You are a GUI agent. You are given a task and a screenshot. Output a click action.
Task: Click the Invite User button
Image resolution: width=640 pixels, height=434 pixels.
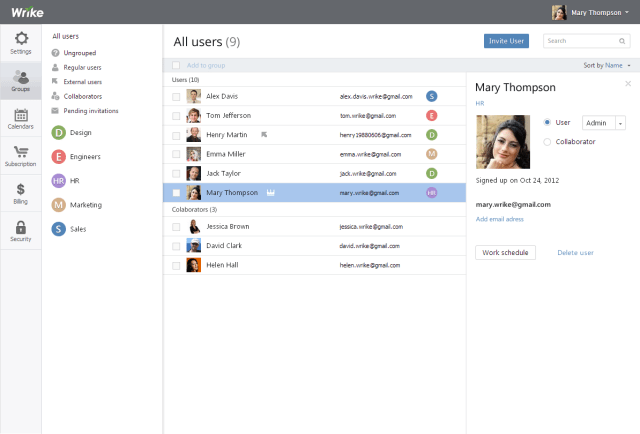click(x=506, y=41)
